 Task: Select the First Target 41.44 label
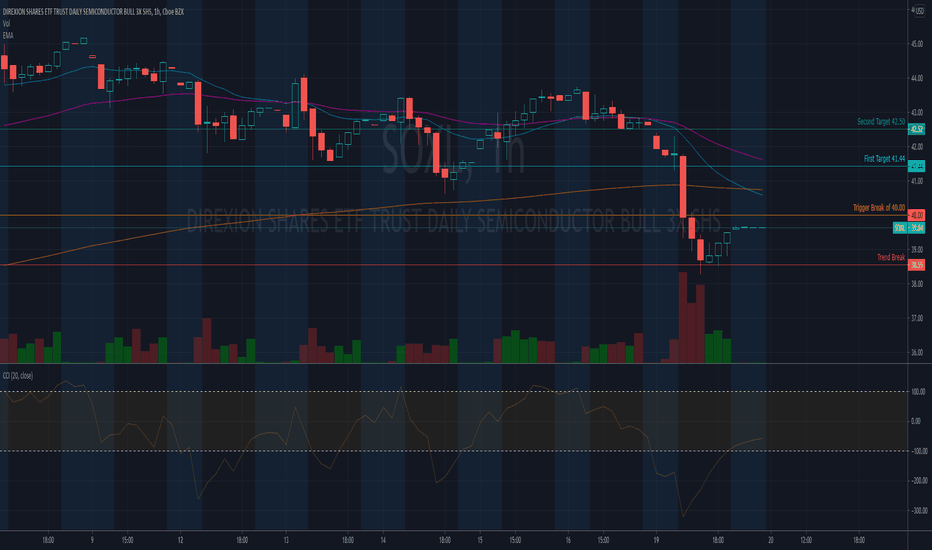pos(884,159)
